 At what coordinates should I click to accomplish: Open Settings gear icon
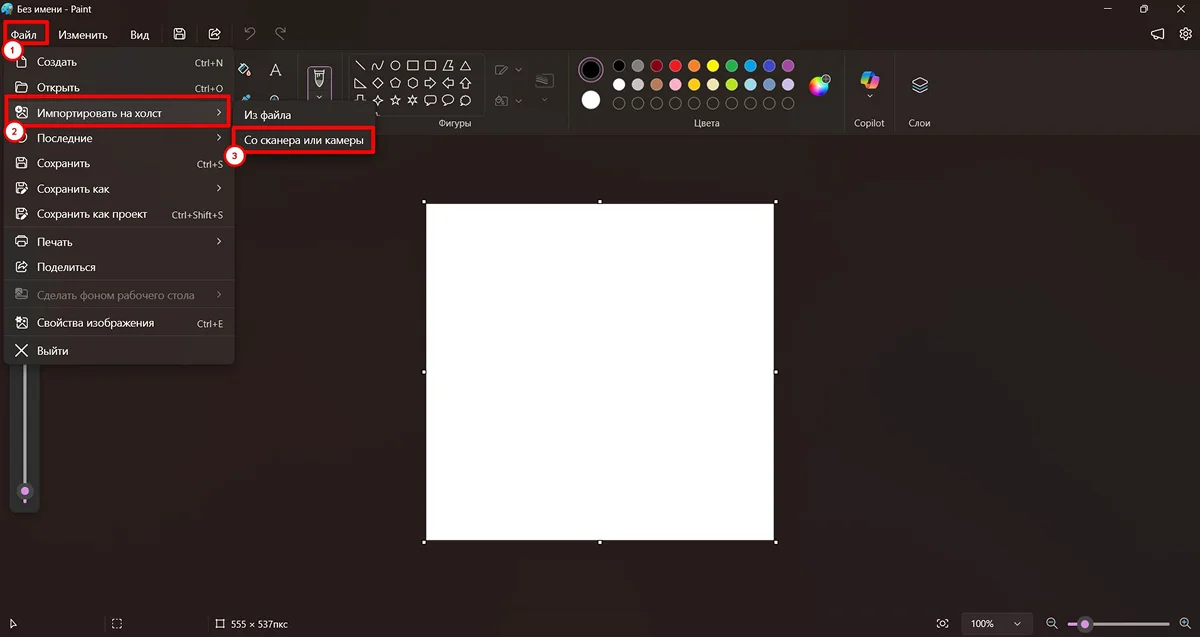(1186, 34)
